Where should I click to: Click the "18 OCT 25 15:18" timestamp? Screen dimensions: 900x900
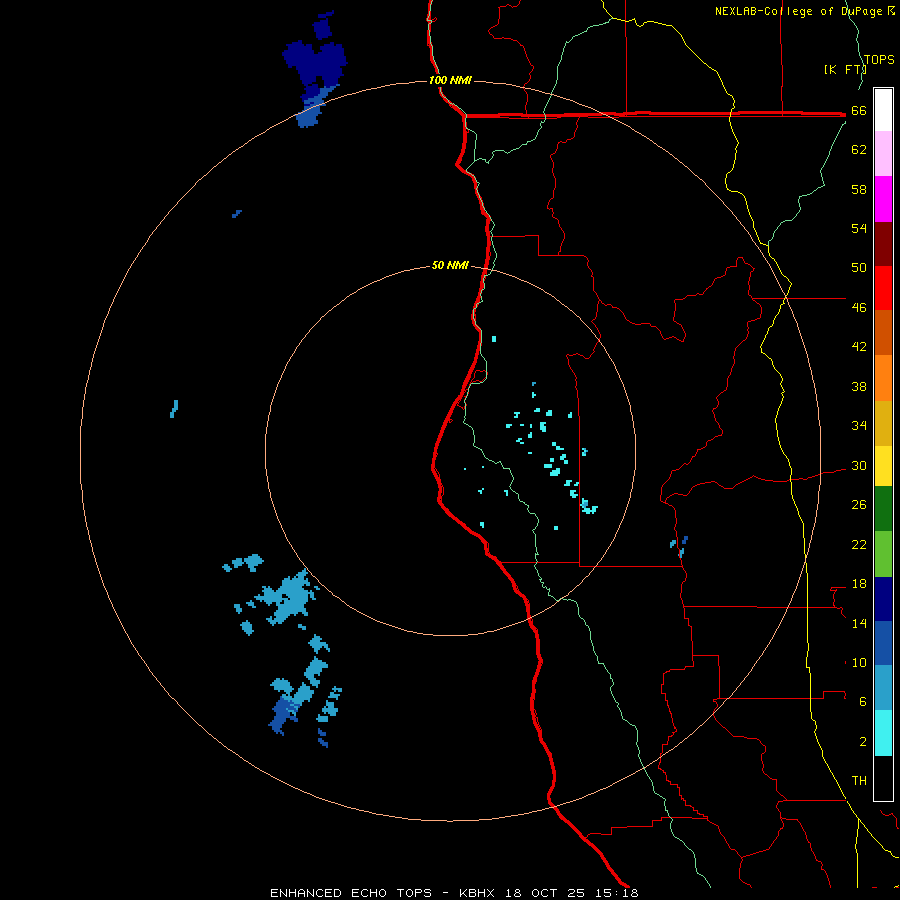click(572, 893)
